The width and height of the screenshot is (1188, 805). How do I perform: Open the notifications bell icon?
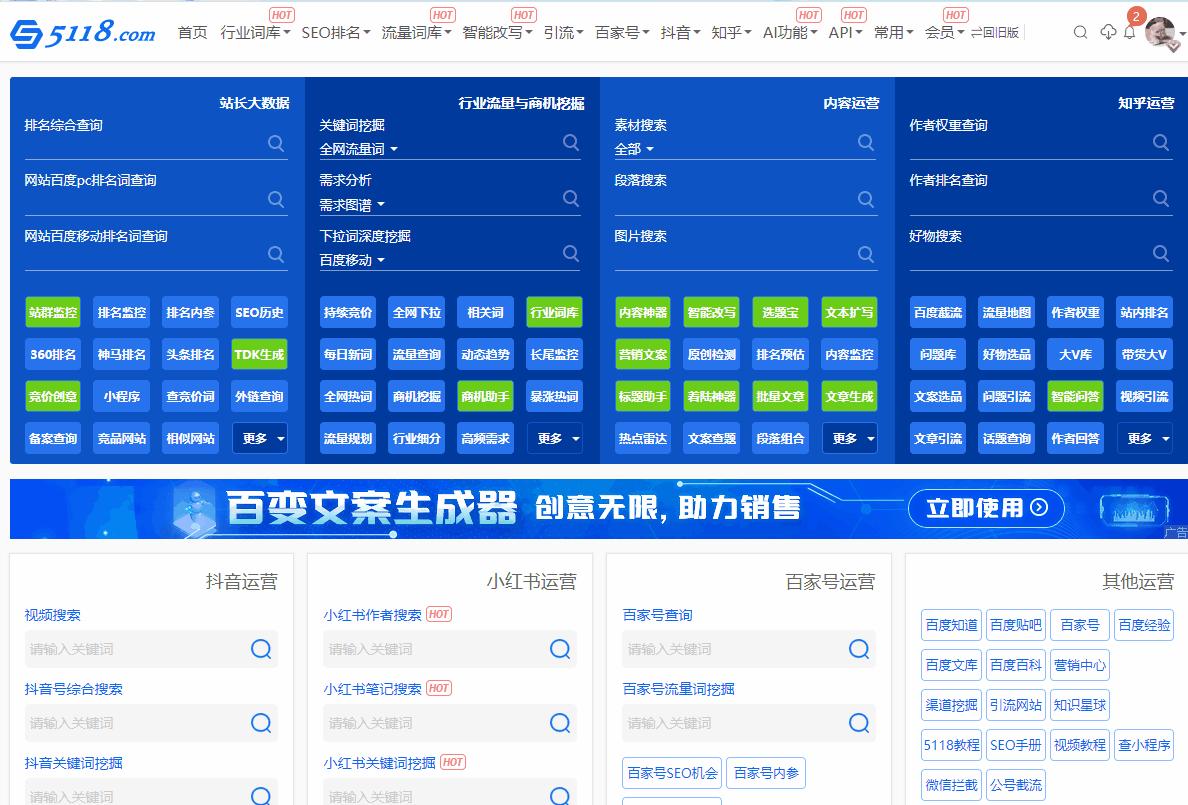click(x=1130, y=33)
